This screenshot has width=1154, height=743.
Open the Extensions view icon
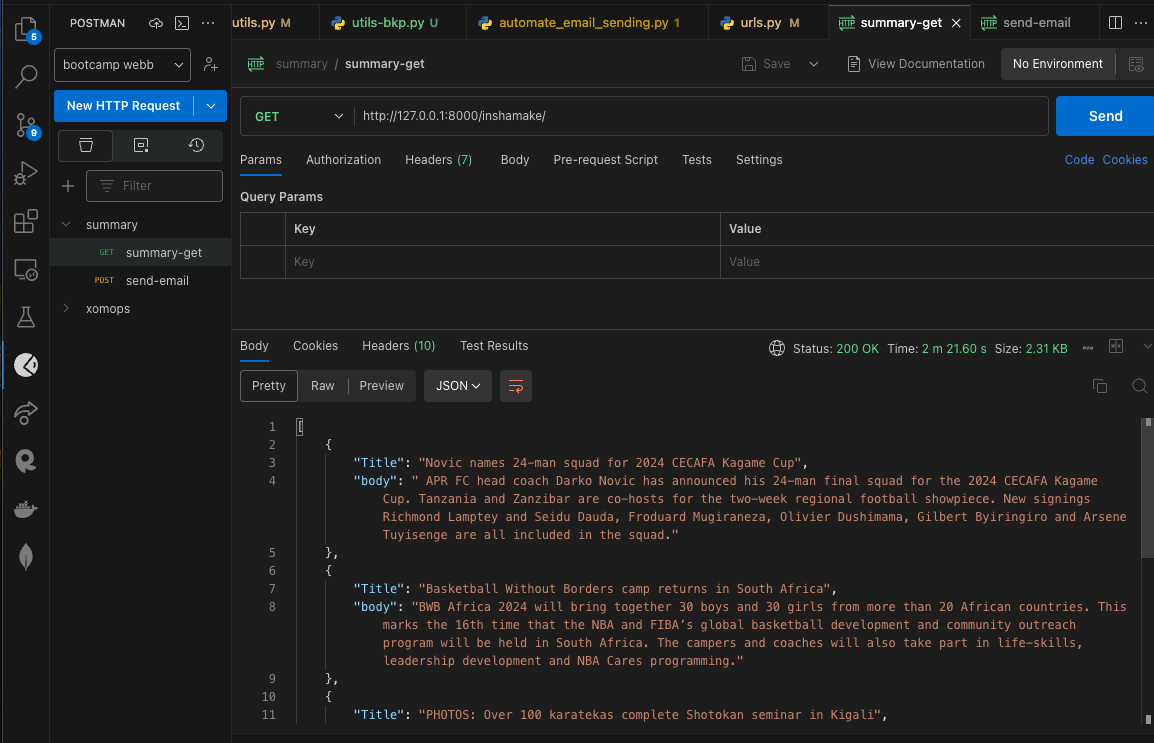26,222
